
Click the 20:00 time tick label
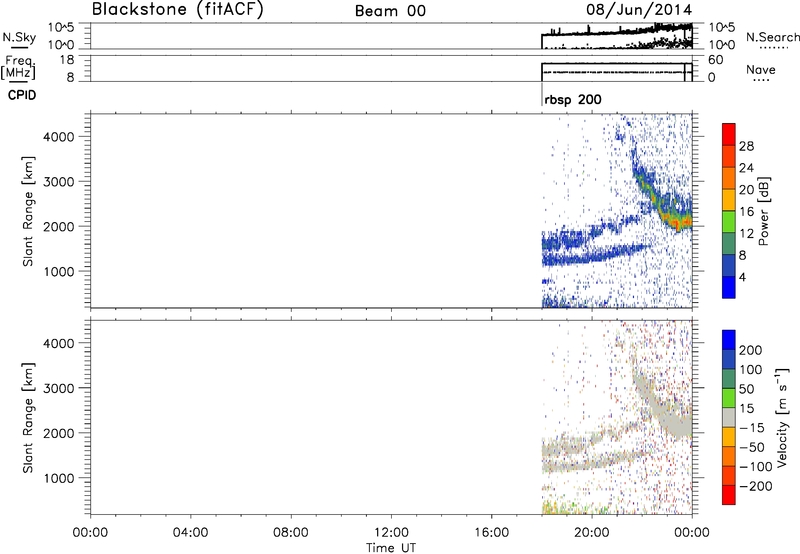point(592,533)
